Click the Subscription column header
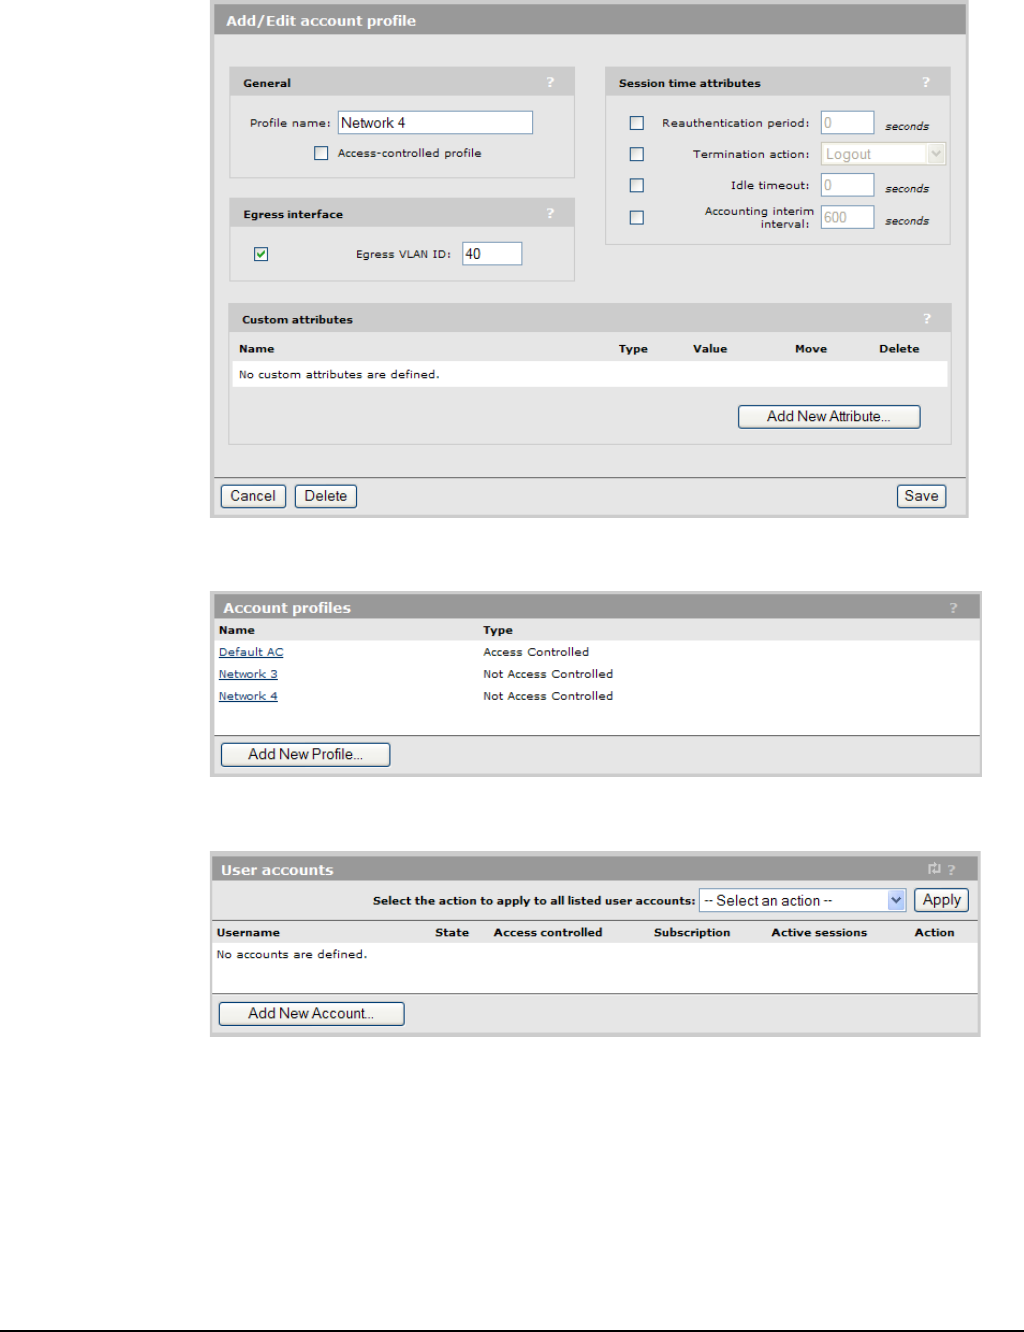The height and width of the screenshot is (1332, 1024). pos(692,932)
